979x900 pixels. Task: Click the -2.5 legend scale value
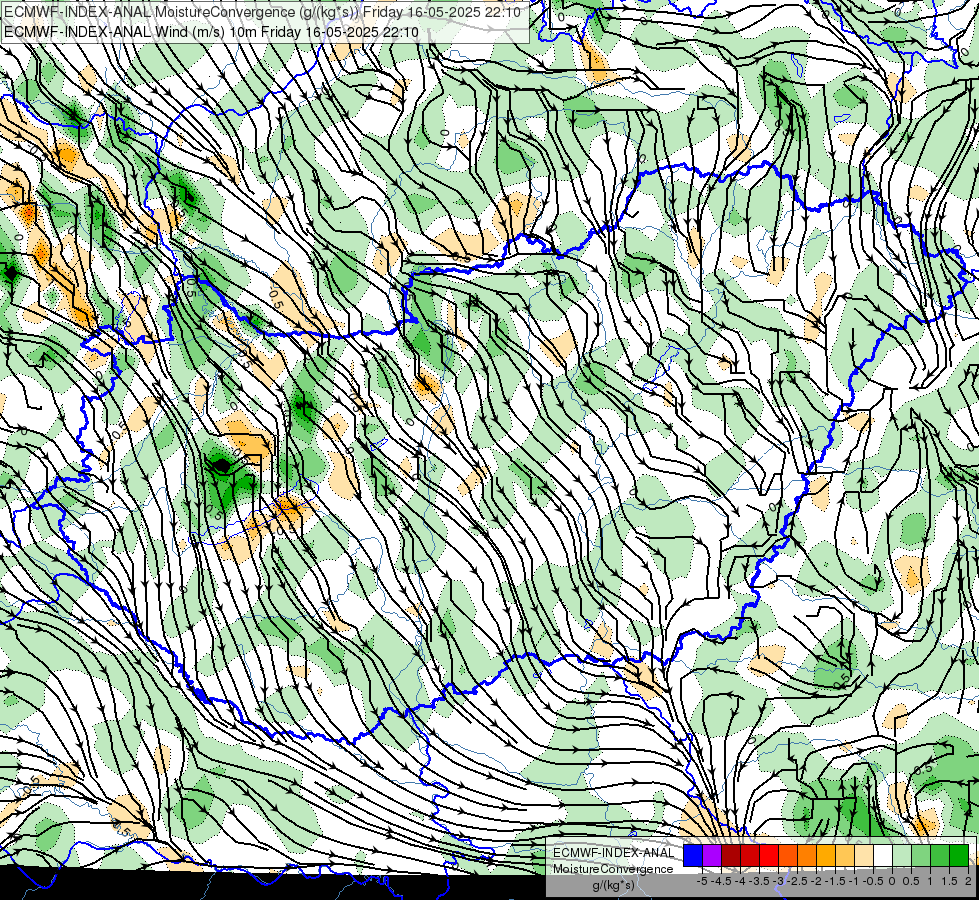click(797, 881)
